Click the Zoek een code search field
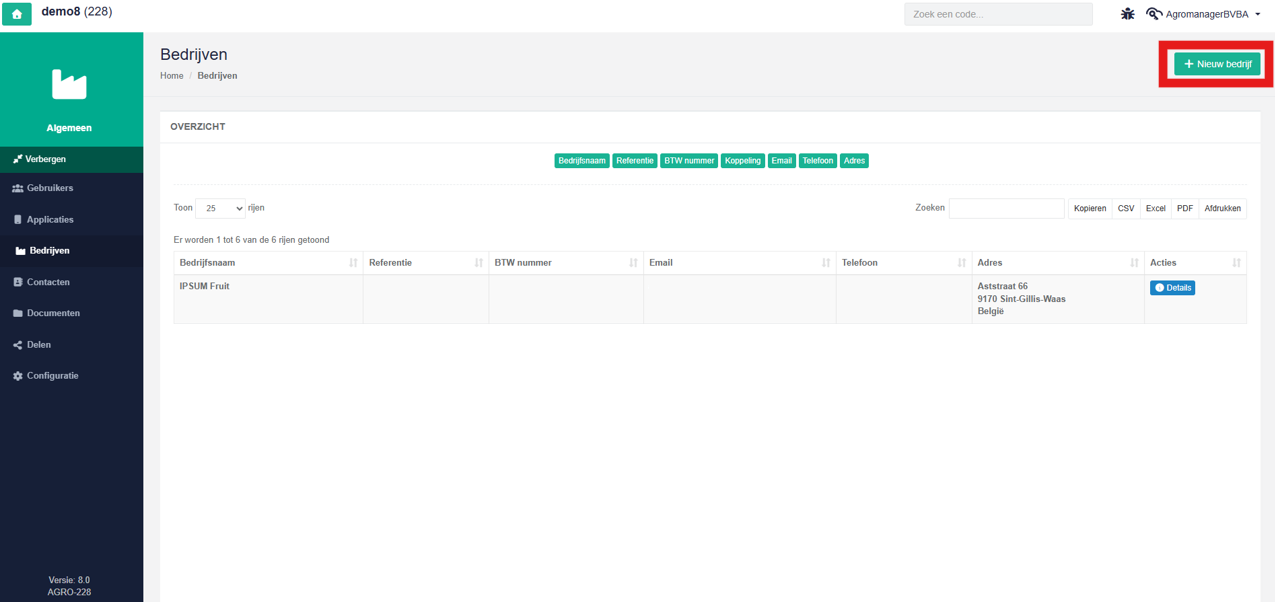This screenshot has width=1275, height=602. (x=998, y=14)
